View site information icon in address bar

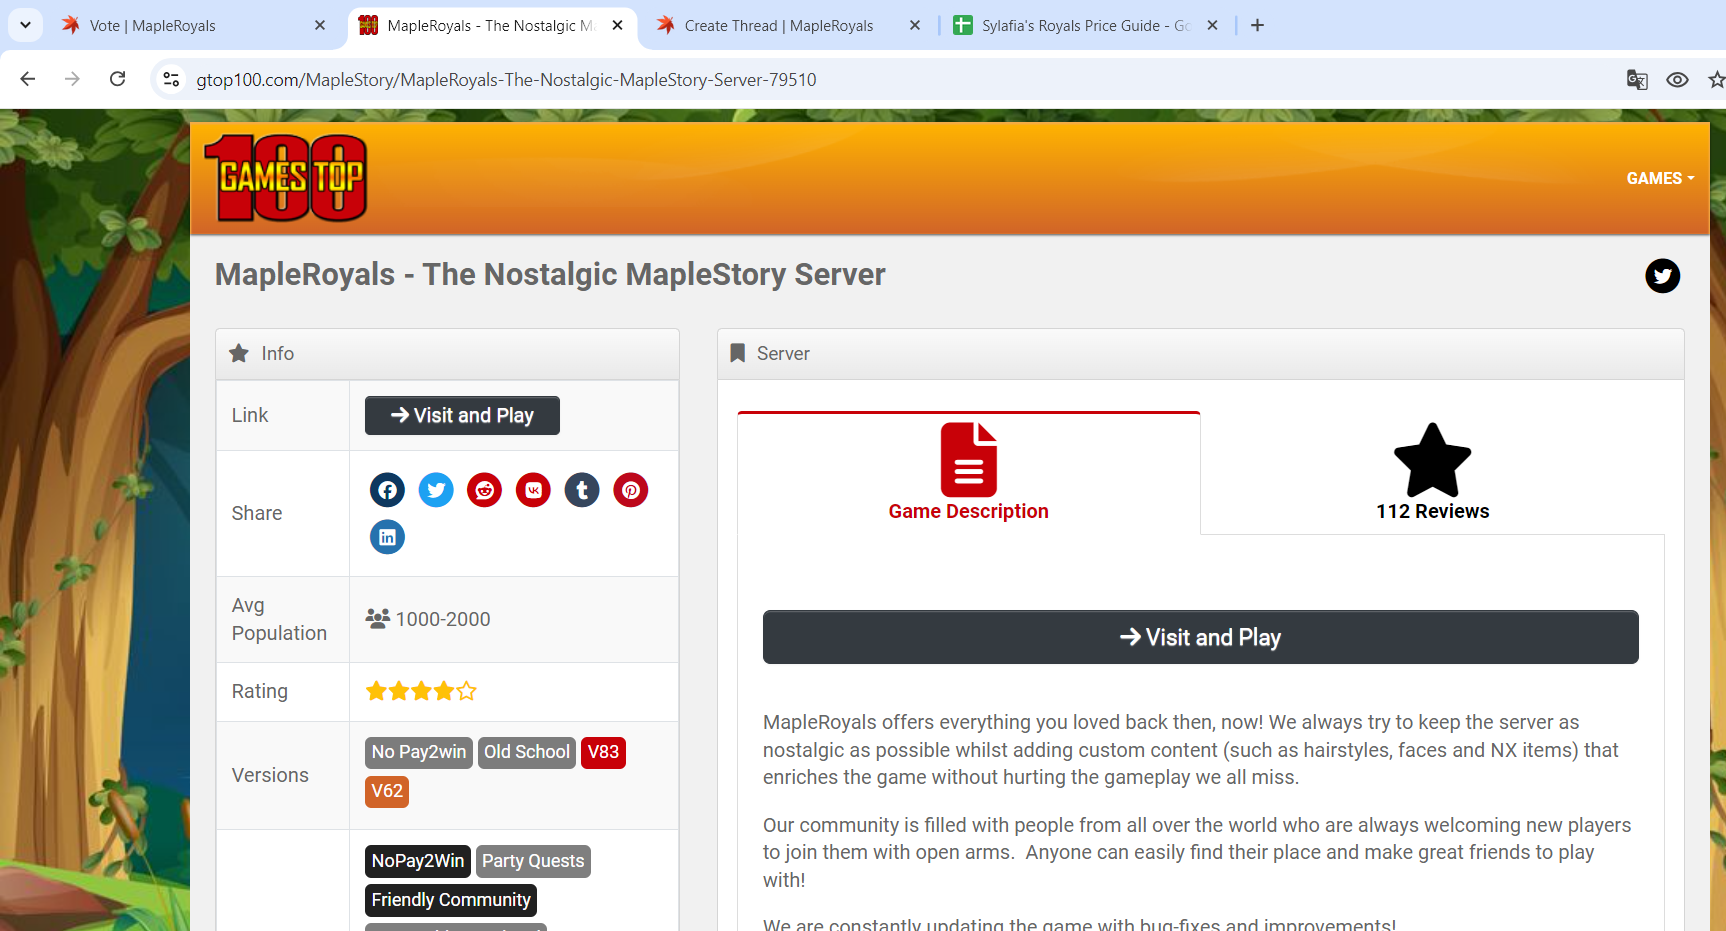(x=171, y=79)
